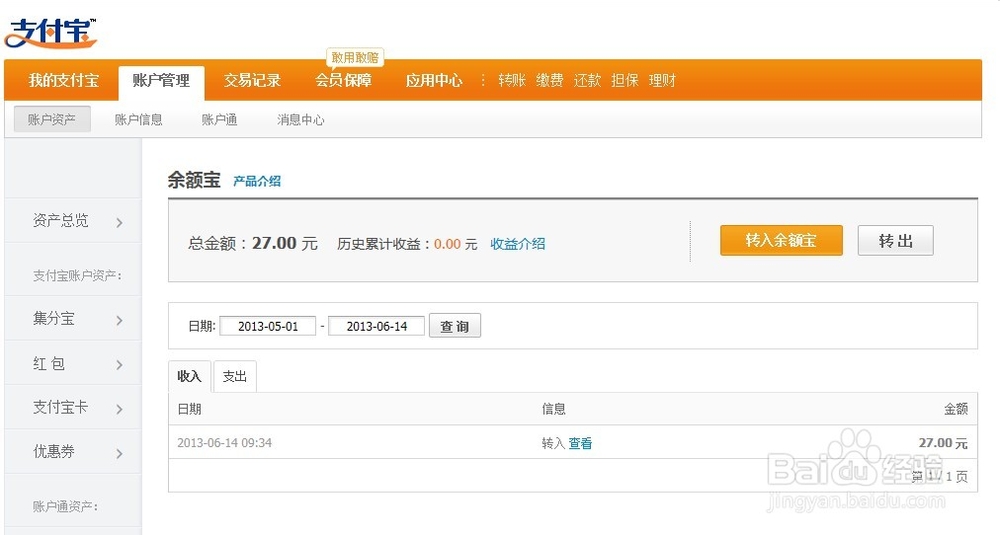This screenshot has width=1000, height=535.
Task: Expand the arrow beside 支付宝卡
Action: click(119, 409)
